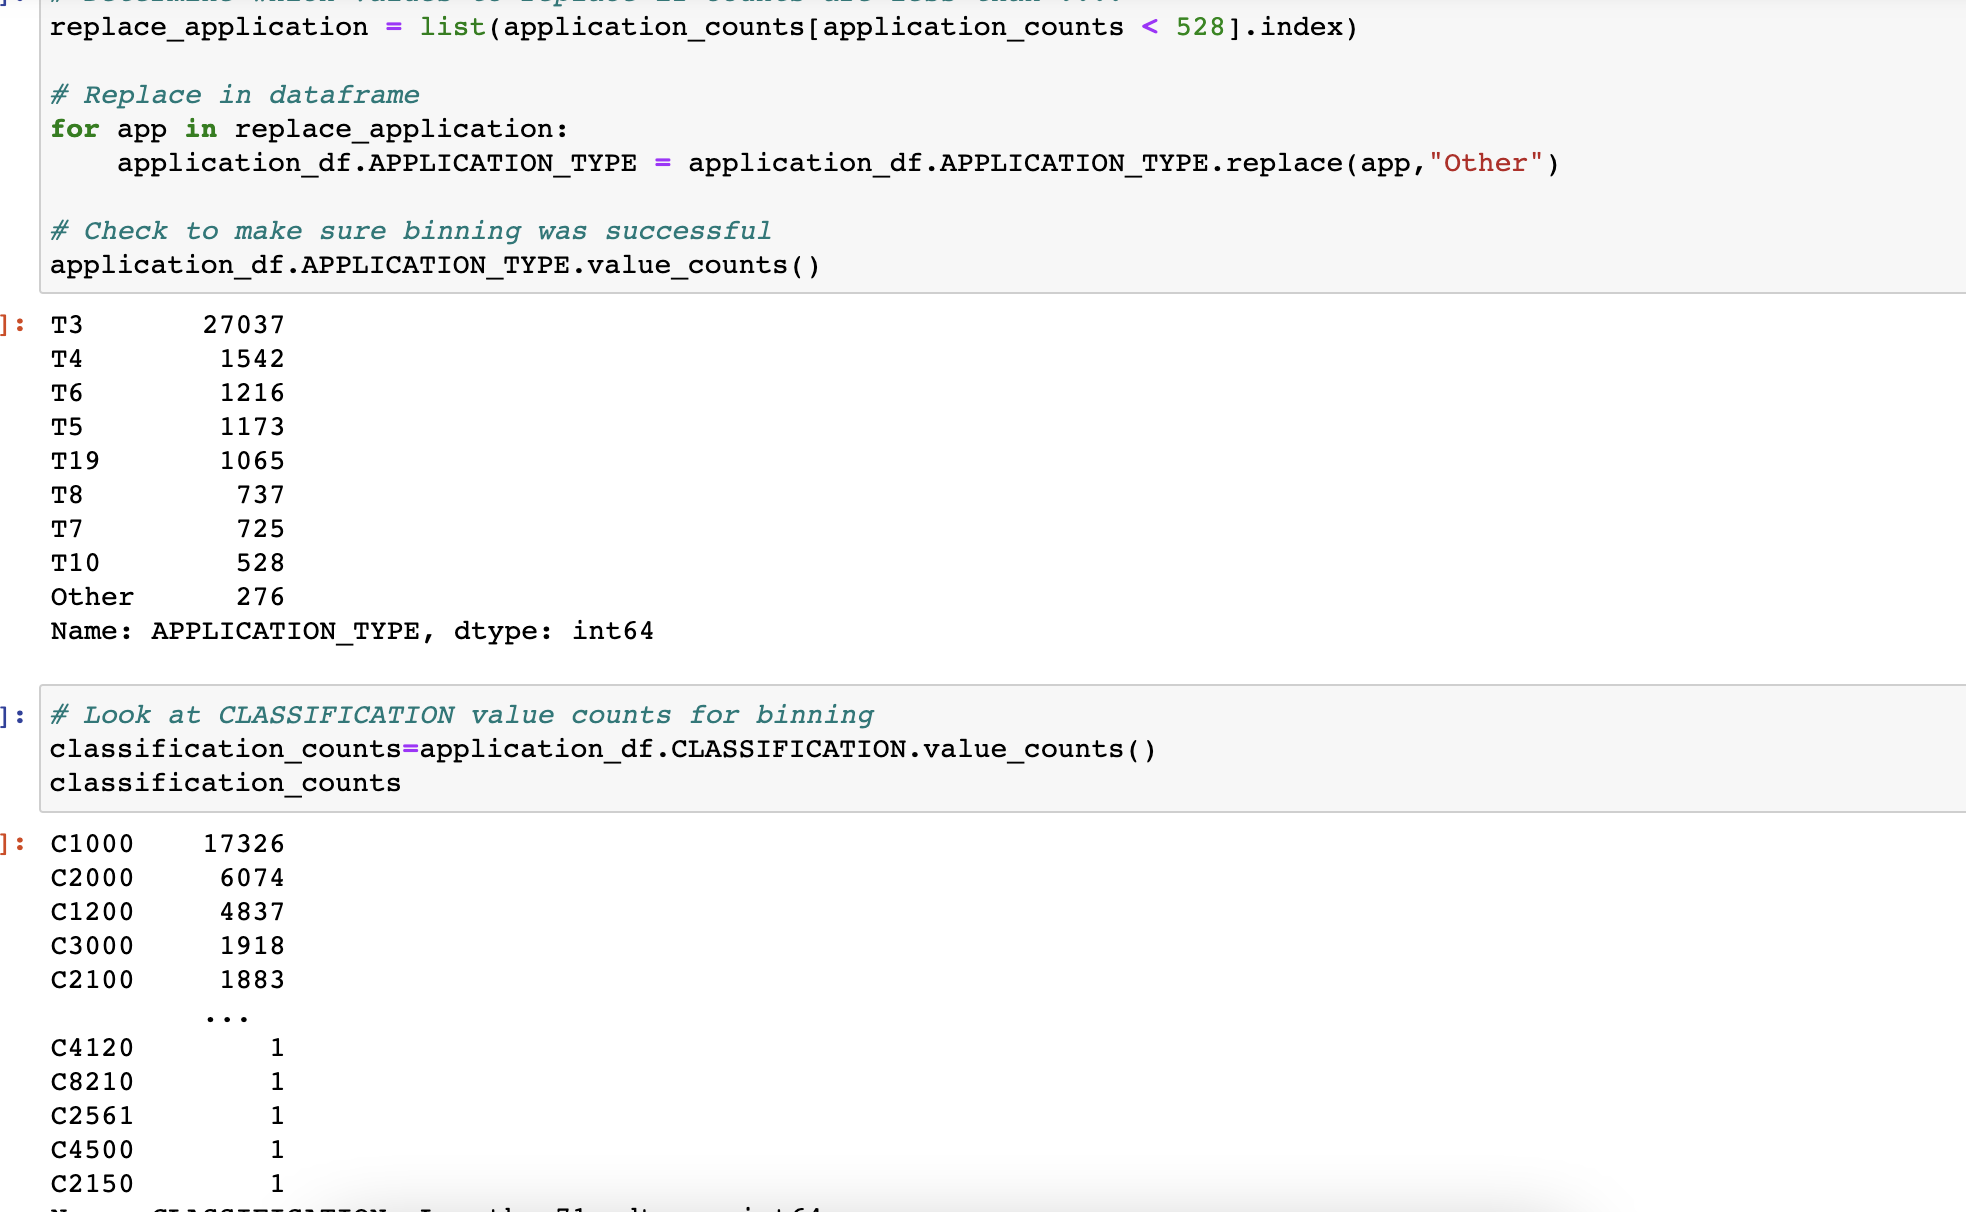Viewport: 1966px width, 1212px height.
Task: Click the '# Look at CLASSIFICATION value counts' comment
Action: click(x=462, y=715)
